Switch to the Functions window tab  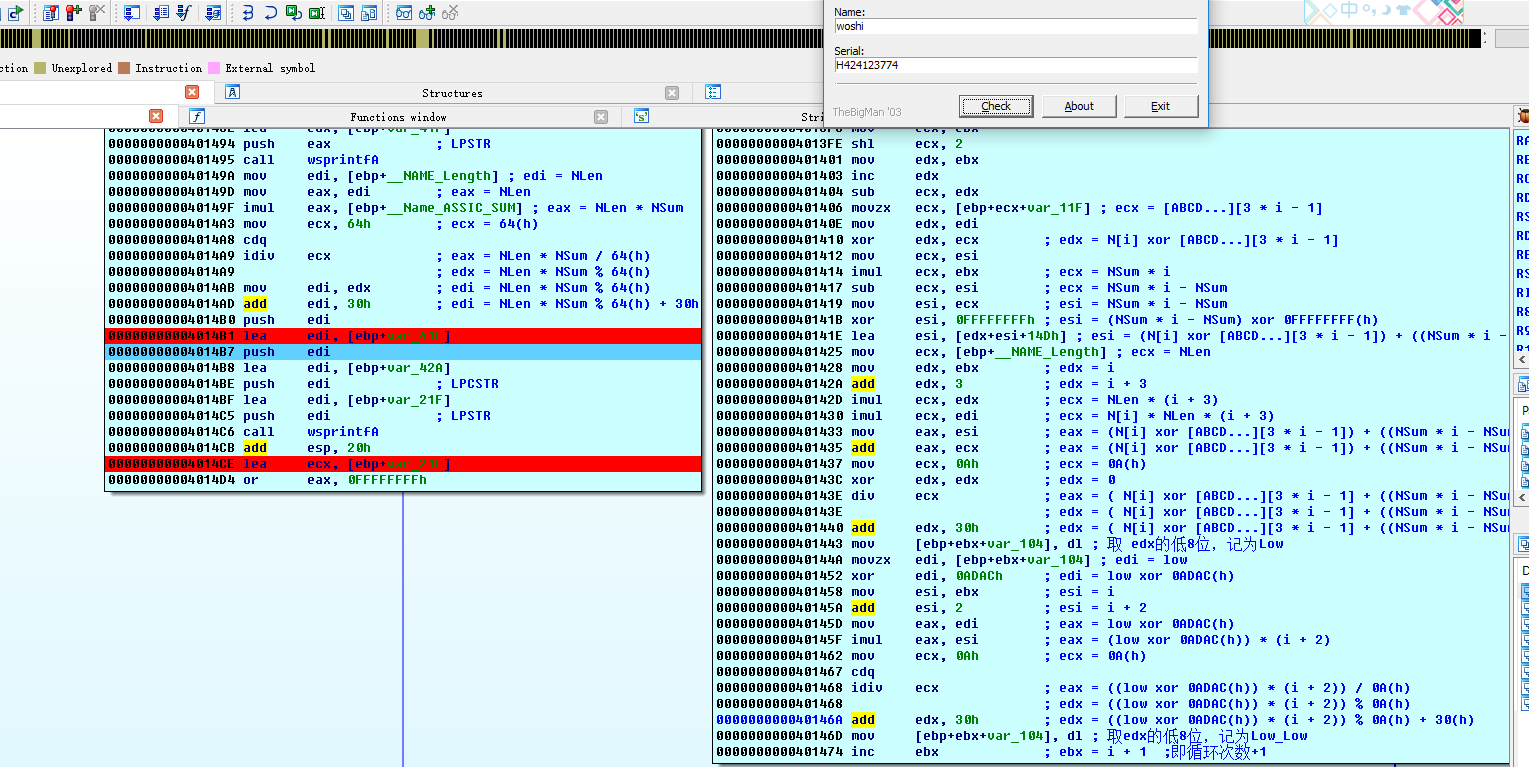(x=398, y=117)
